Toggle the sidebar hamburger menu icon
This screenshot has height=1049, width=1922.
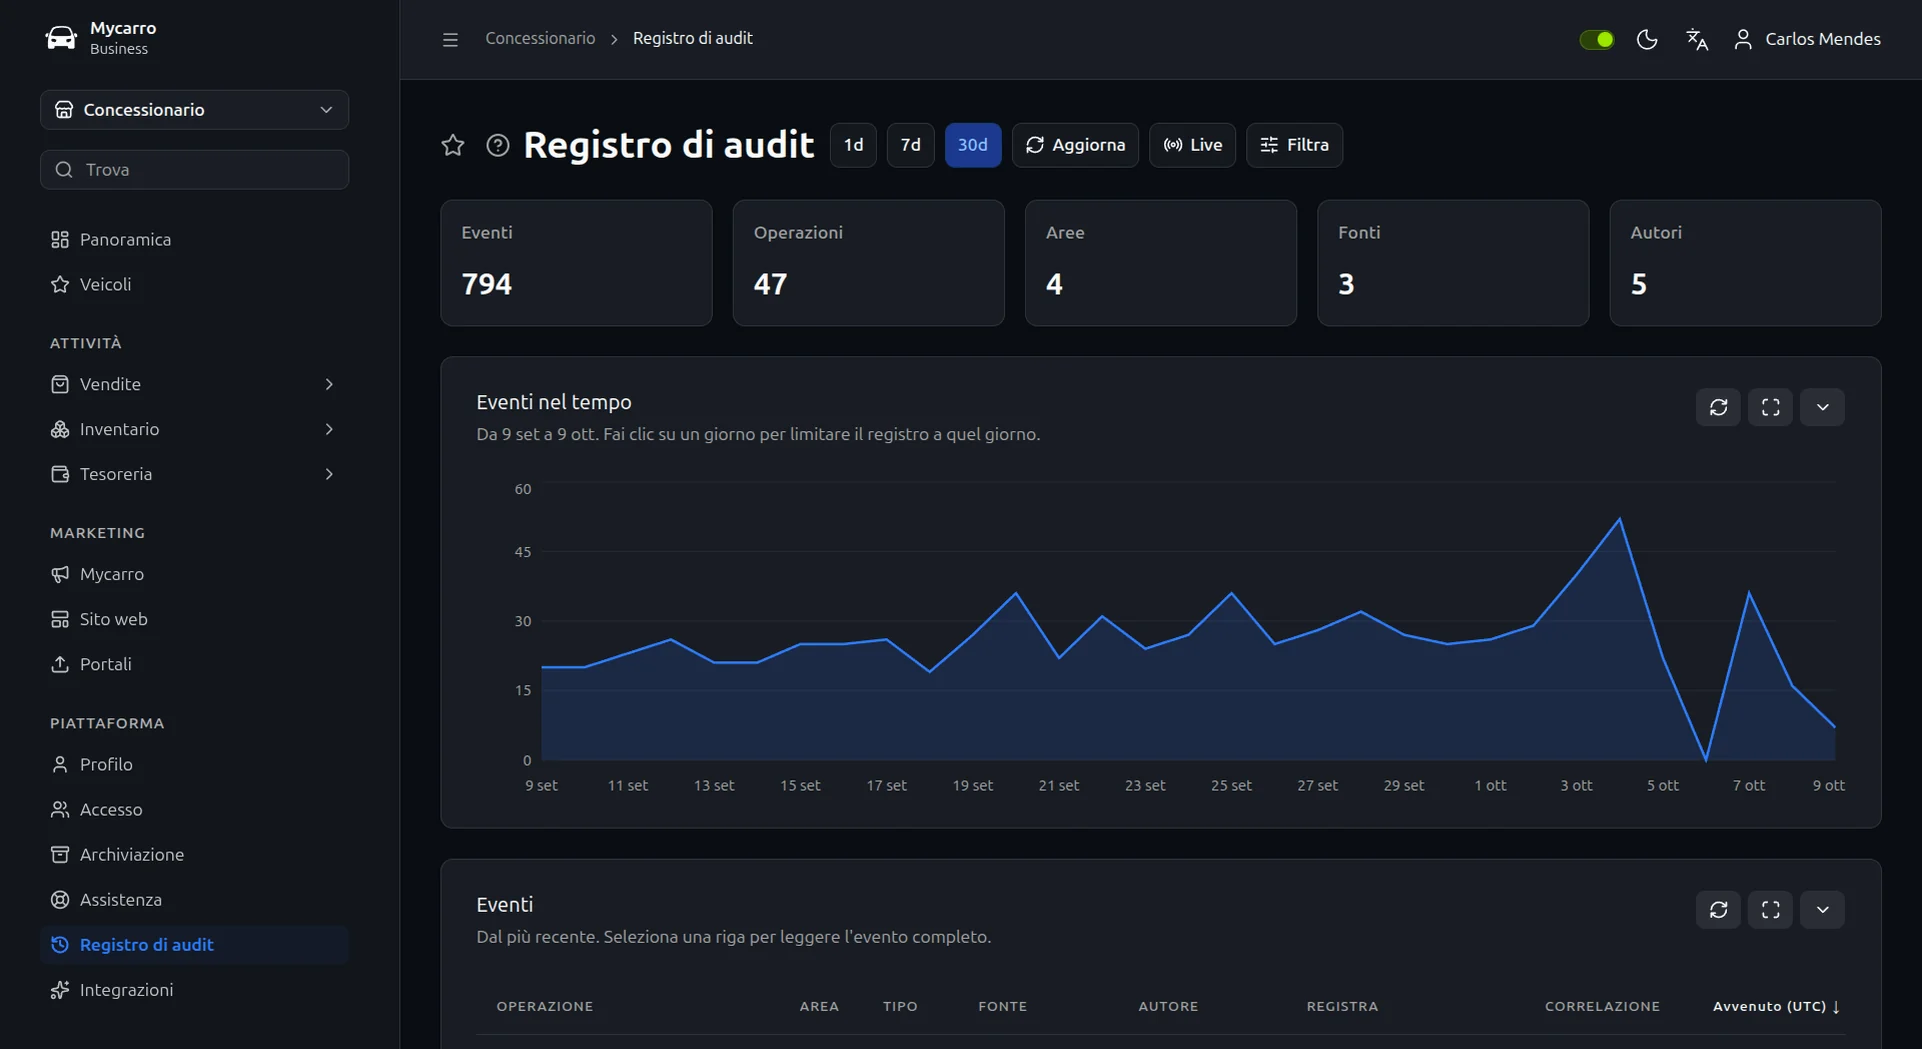click(x=450, y=39)
